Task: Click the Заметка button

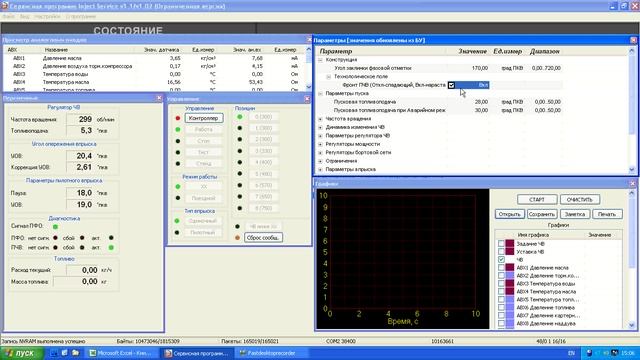Action: (x=575, y=214)
